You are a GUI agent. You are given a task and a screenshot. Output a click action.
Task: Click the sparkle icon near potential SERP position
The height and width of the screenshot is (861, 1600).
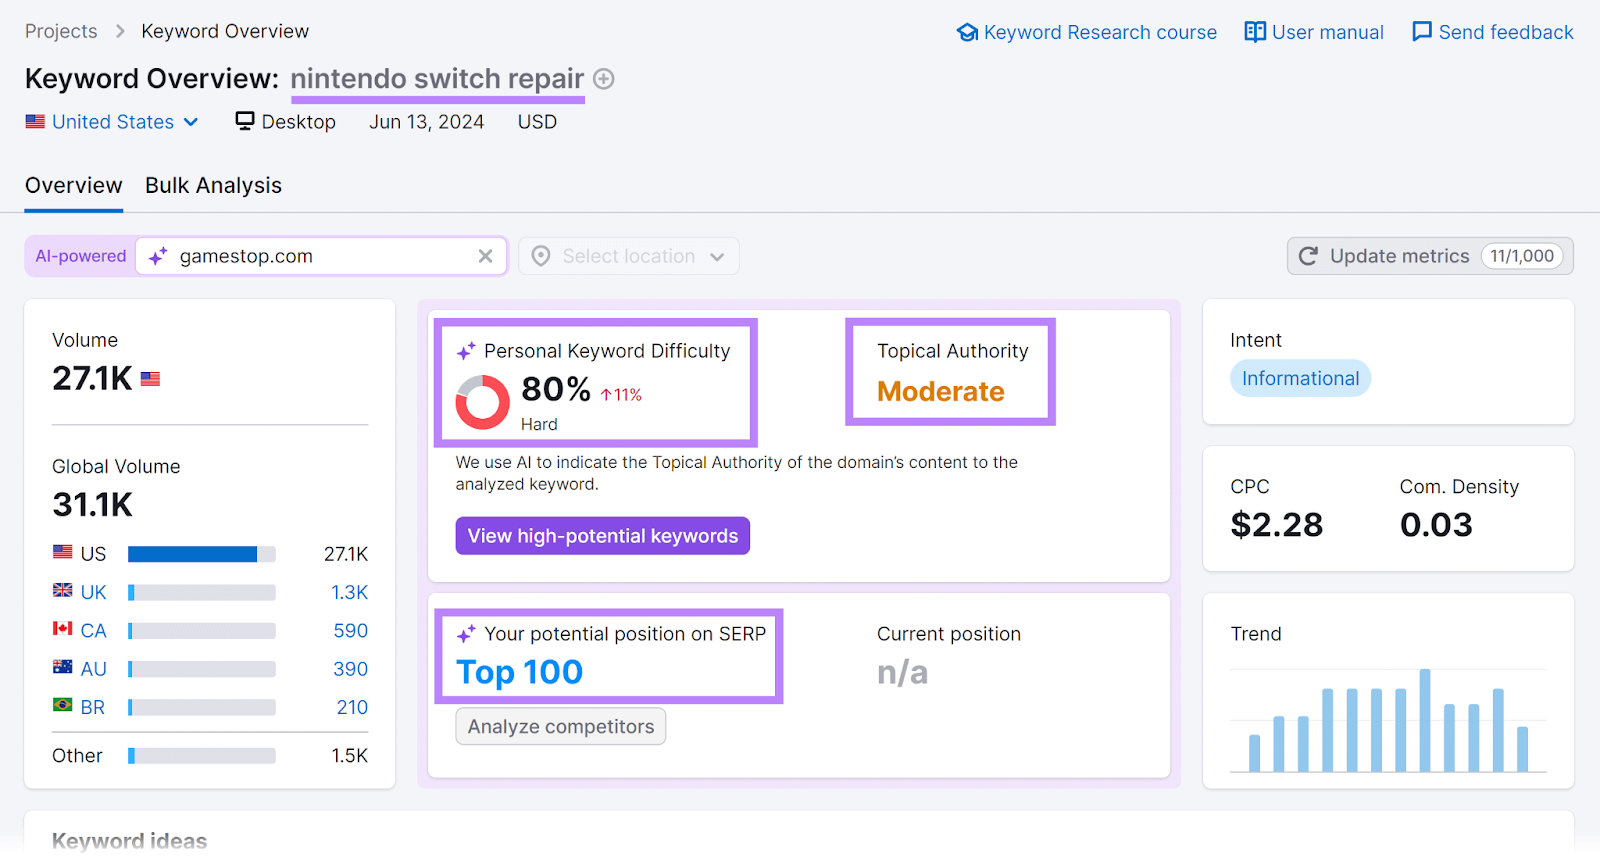tap(464, 633)
